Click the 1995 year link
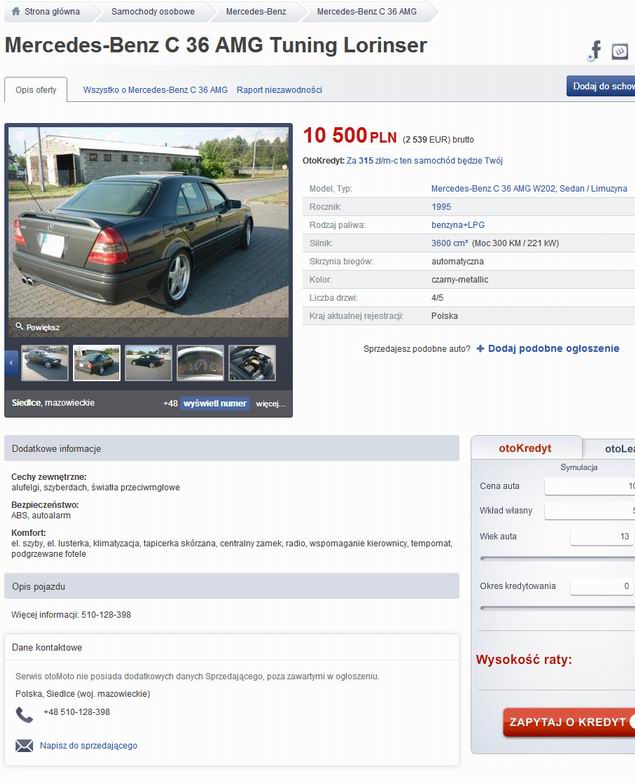635x783 pixels. (x=441, y=207)
